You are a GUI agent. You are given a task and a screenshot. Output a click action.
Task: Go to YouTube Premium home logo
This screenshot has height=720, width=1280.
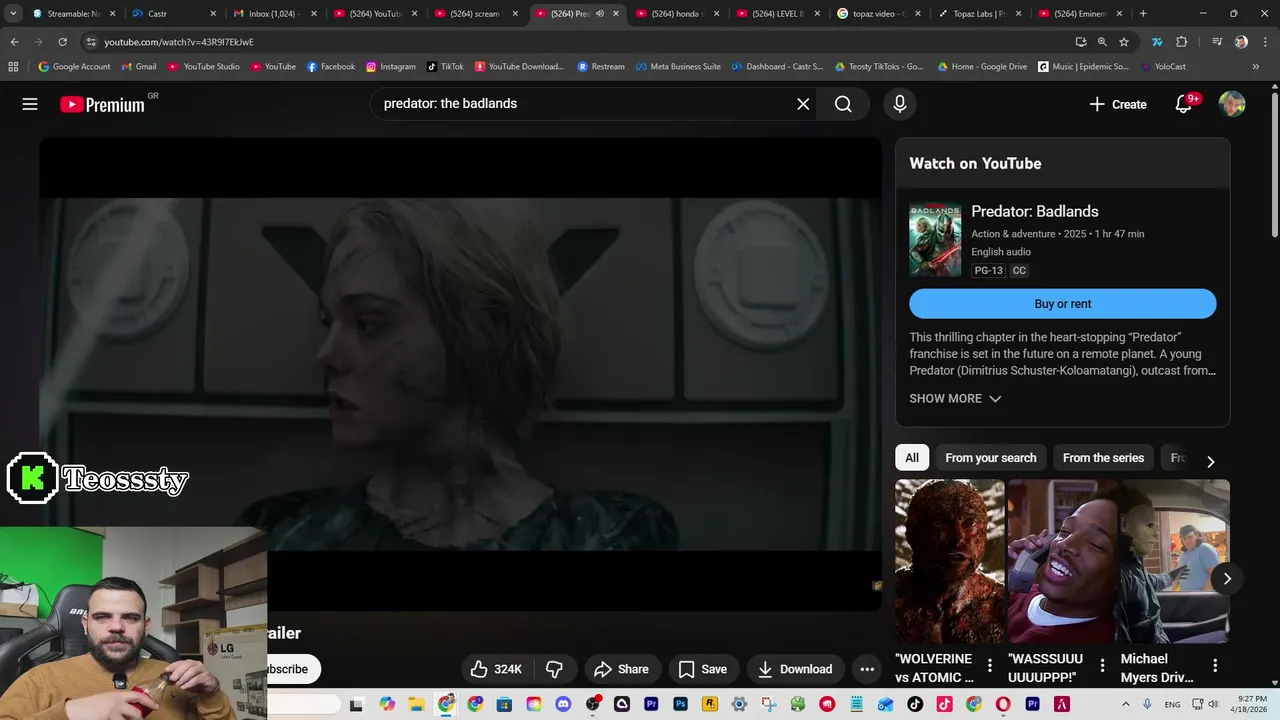[x=102, y=104]
